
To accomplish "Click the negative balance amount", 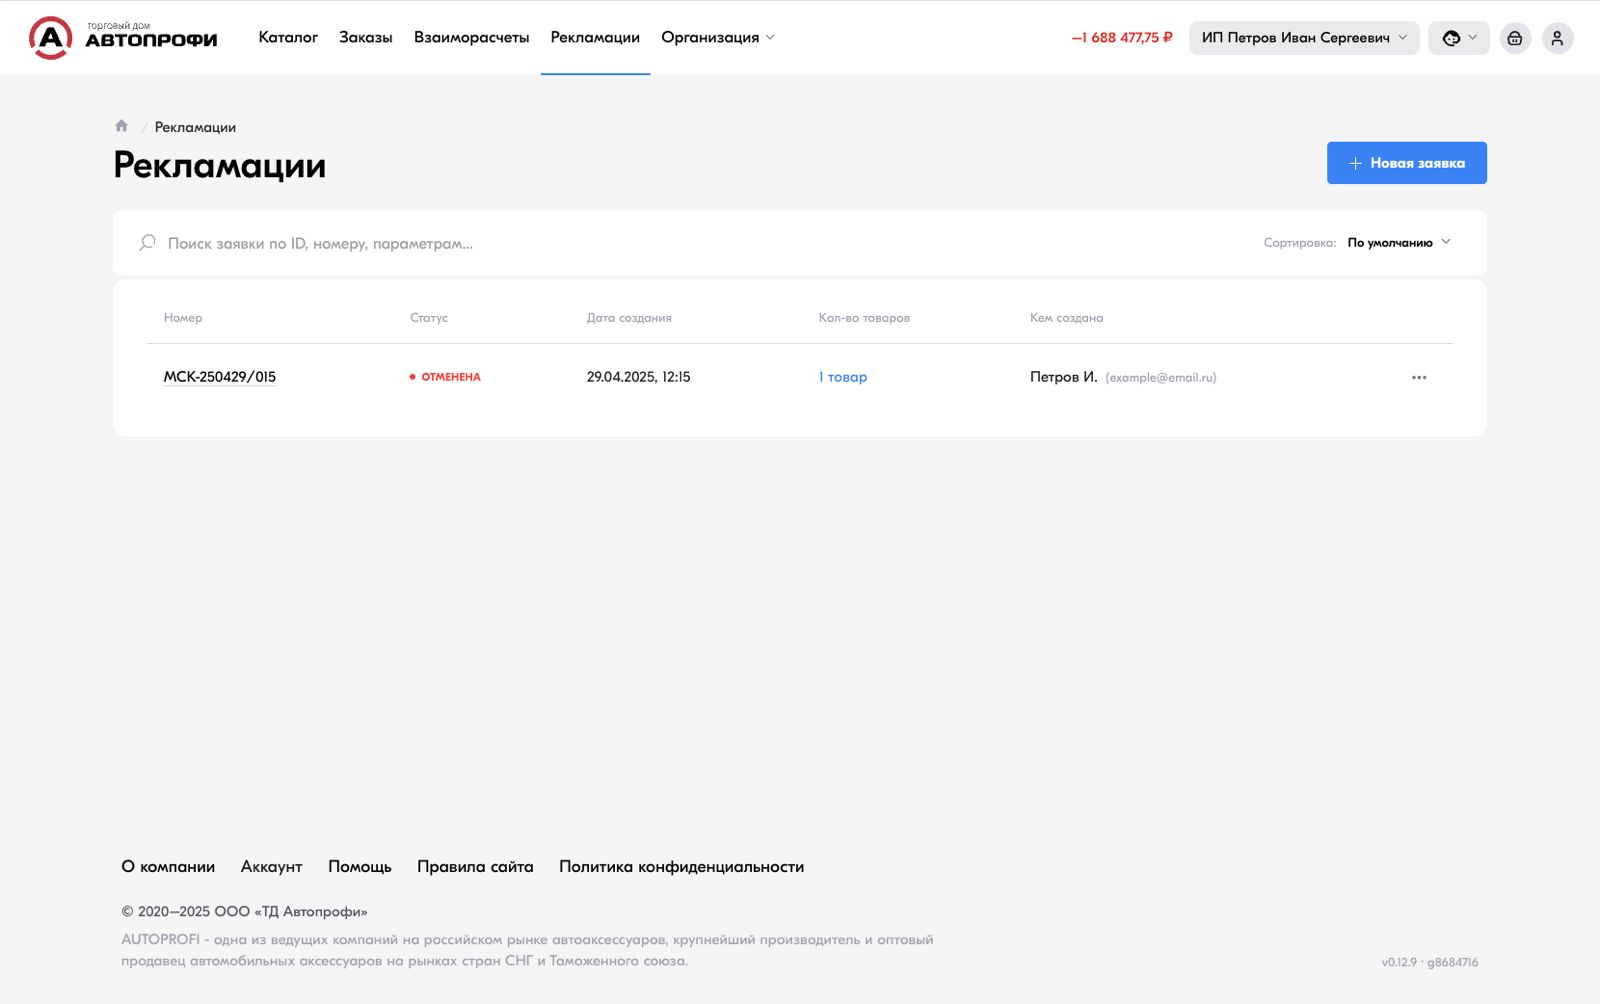I will pos(1121,38).
